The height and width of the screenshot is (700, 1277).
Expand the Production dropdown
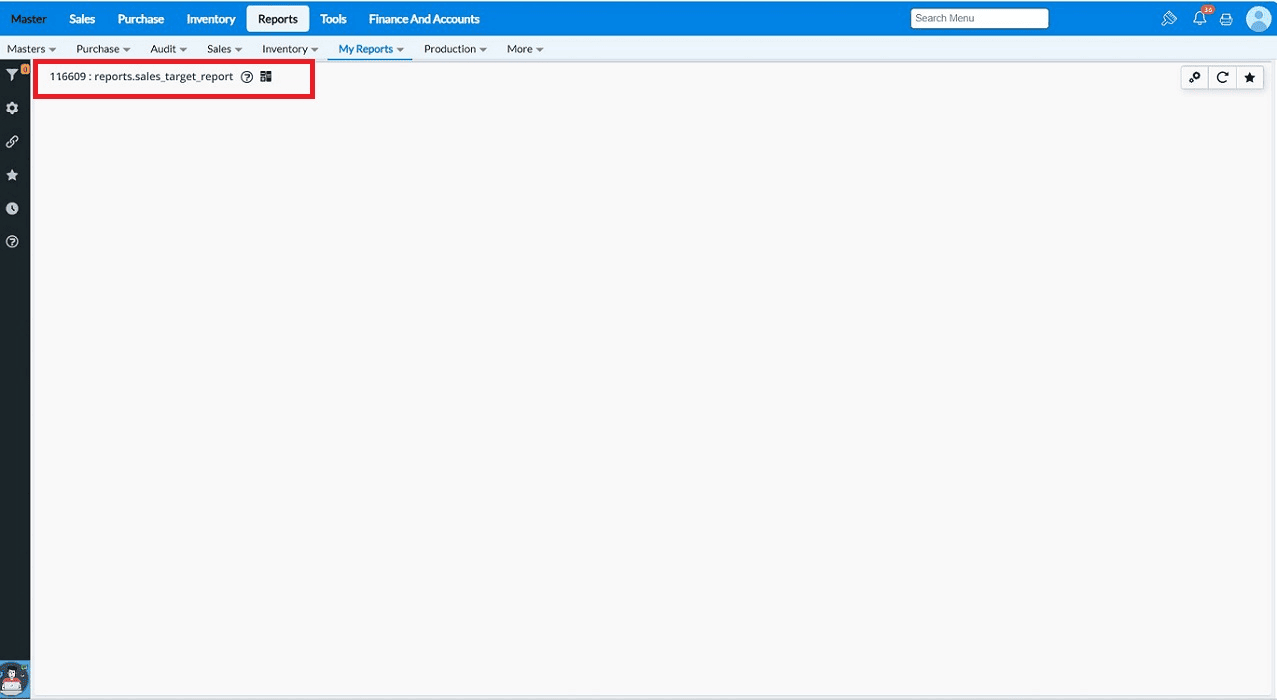pyautogui.click(x=455, y=49)
